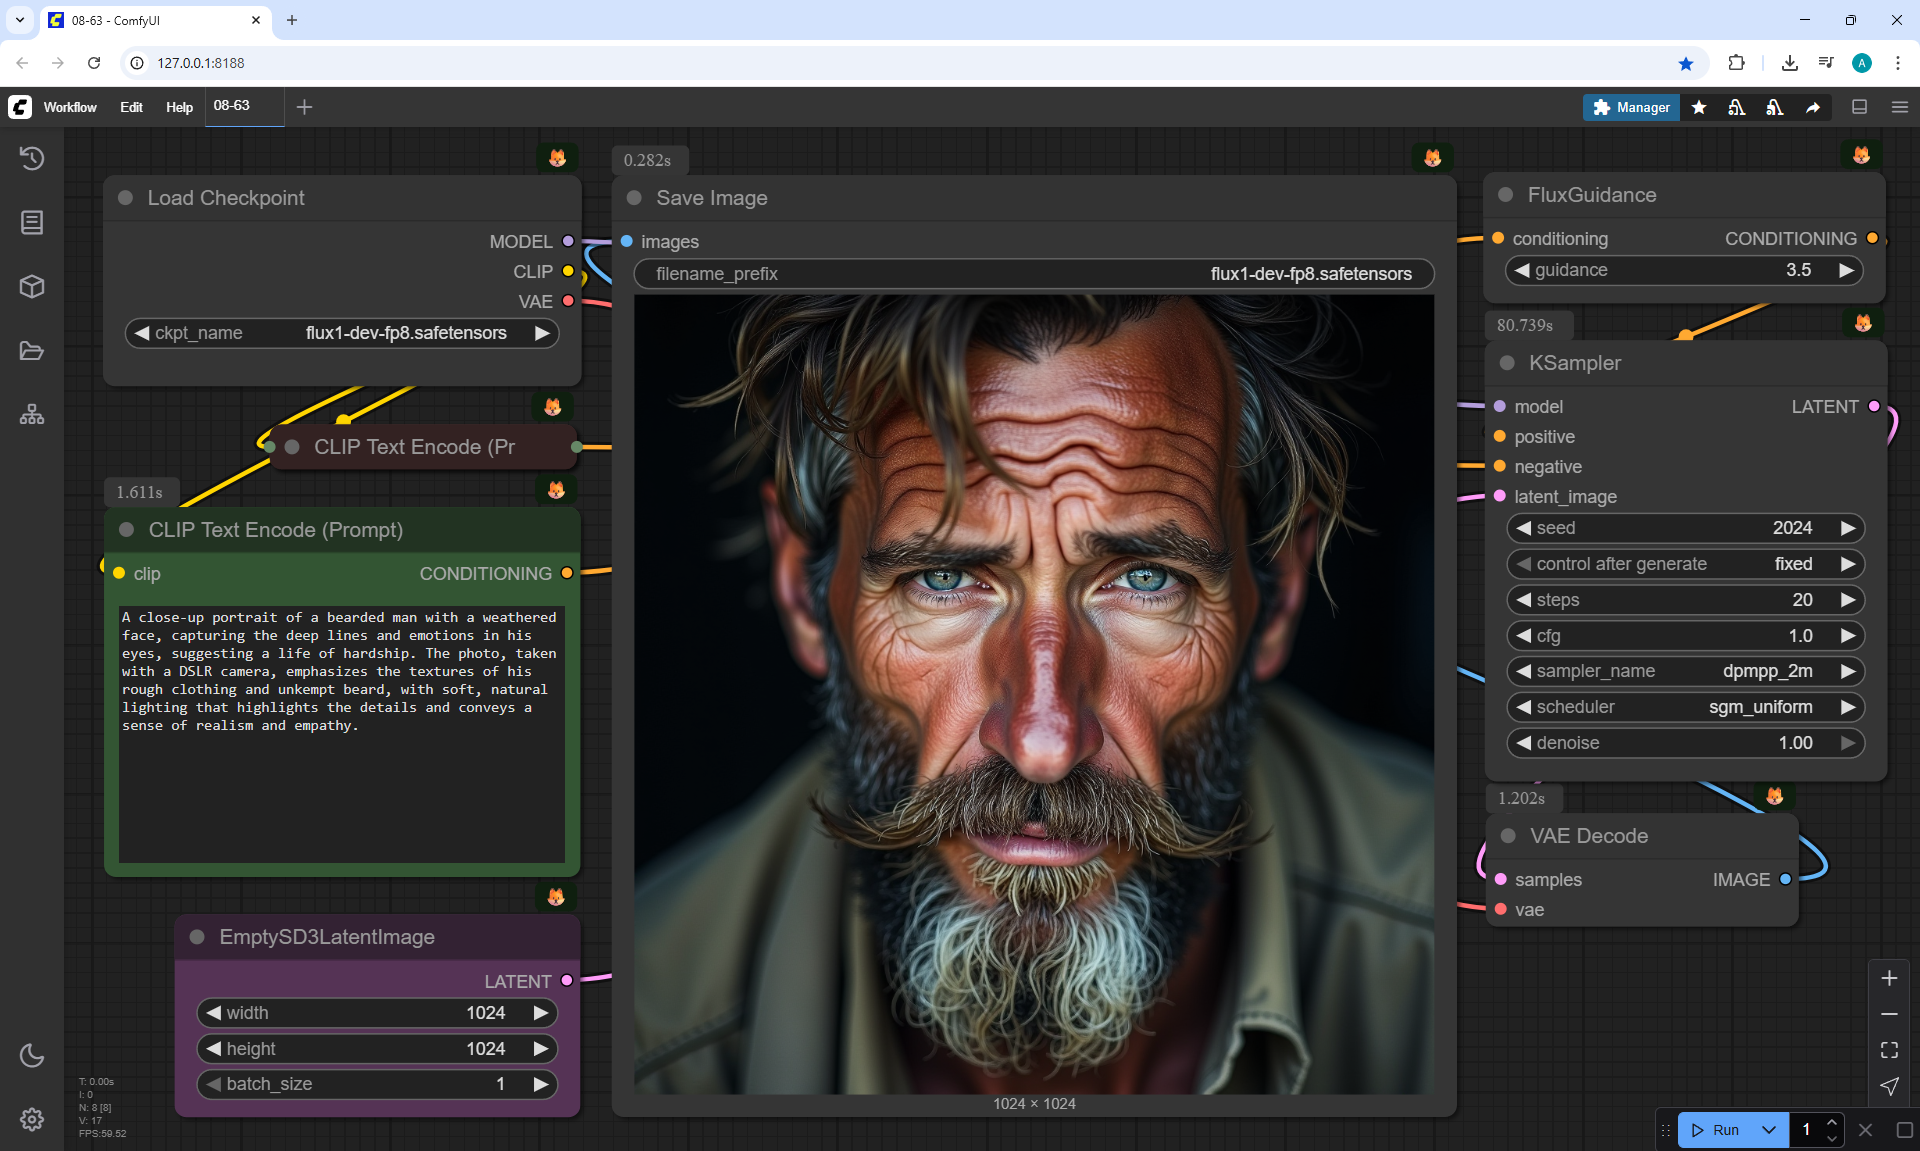Increase guidance value with right arrow

tap(1846, 270)
